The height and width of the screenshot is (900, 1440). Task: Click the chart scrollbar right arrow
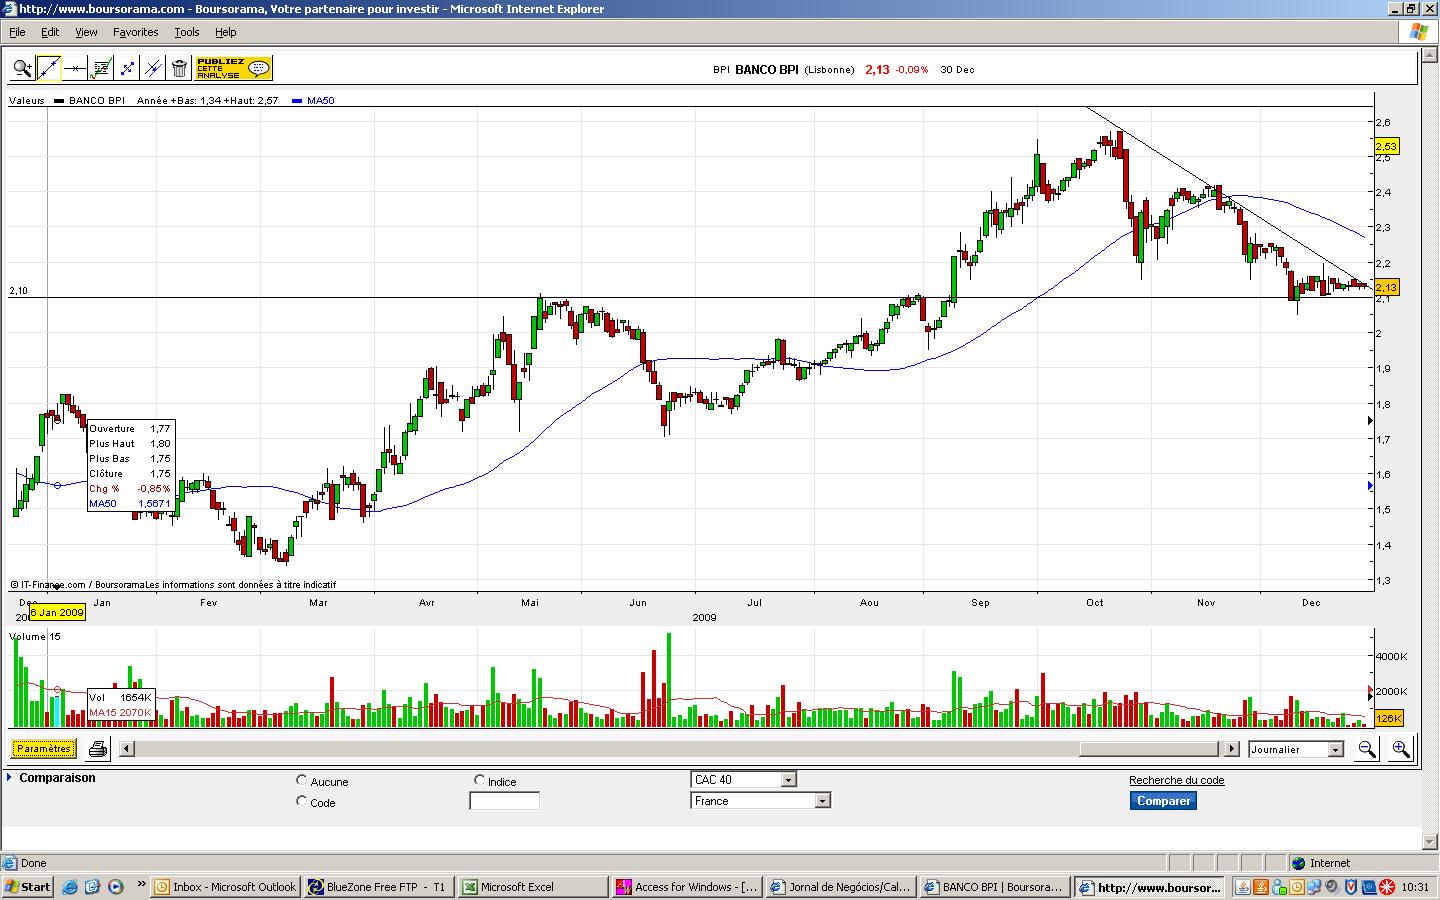[1232, 749]
